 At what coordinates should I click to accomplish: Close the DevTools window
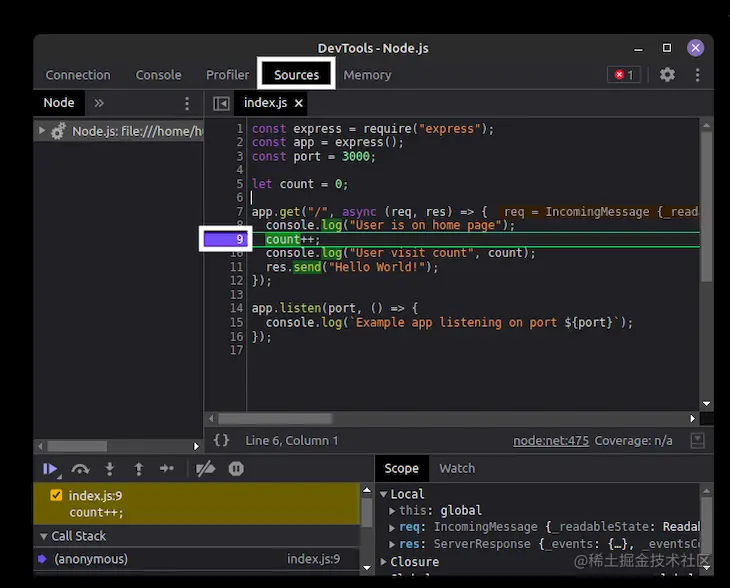click(696, 47)
